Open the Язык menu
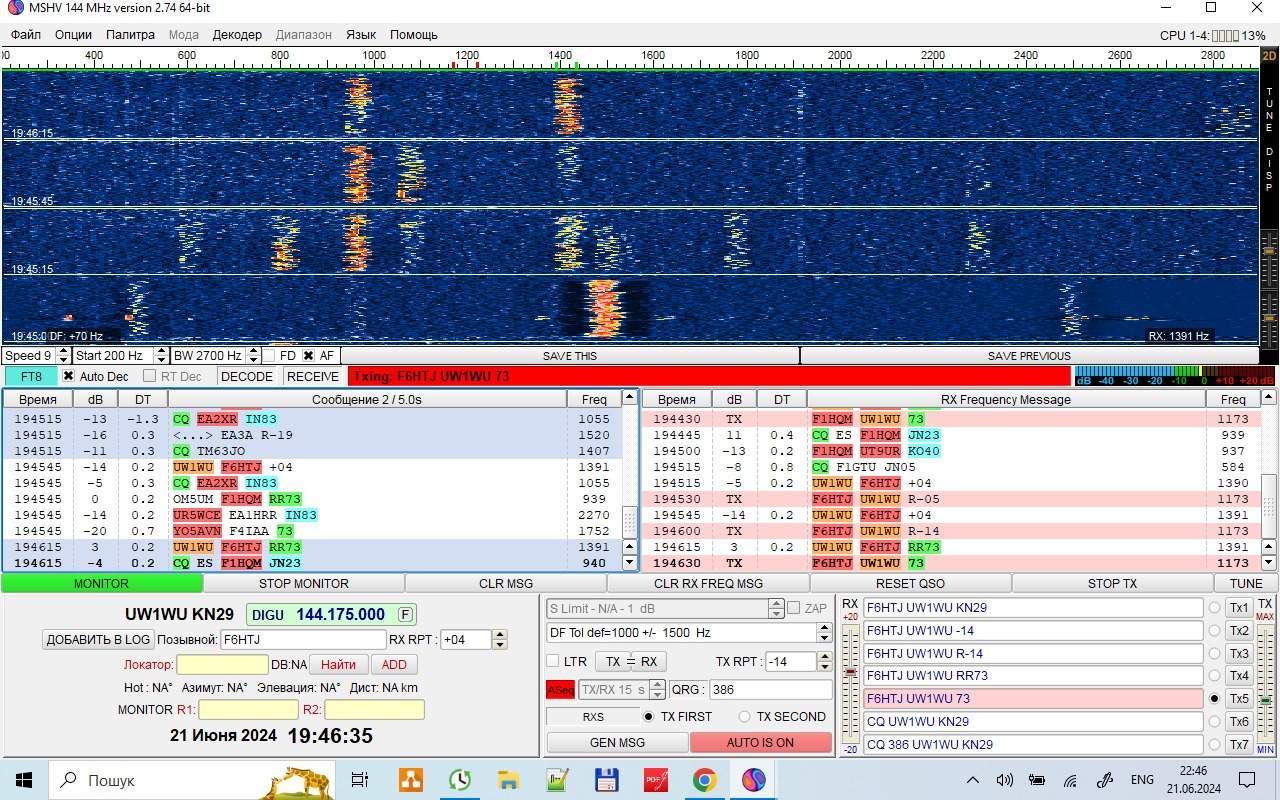 361,34
